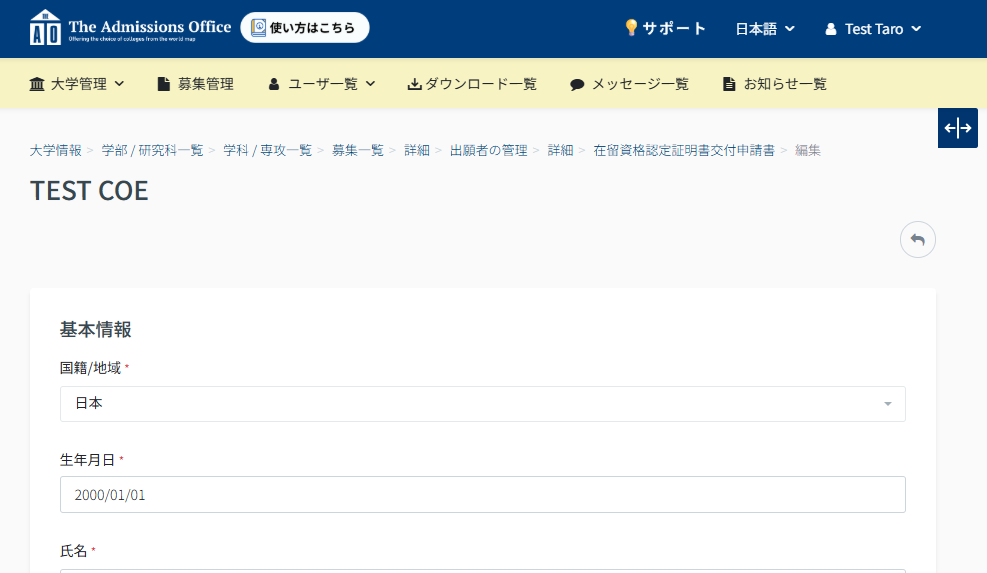Go to 学科 / 専攻一覧 breadcrumb

(268, 150)
